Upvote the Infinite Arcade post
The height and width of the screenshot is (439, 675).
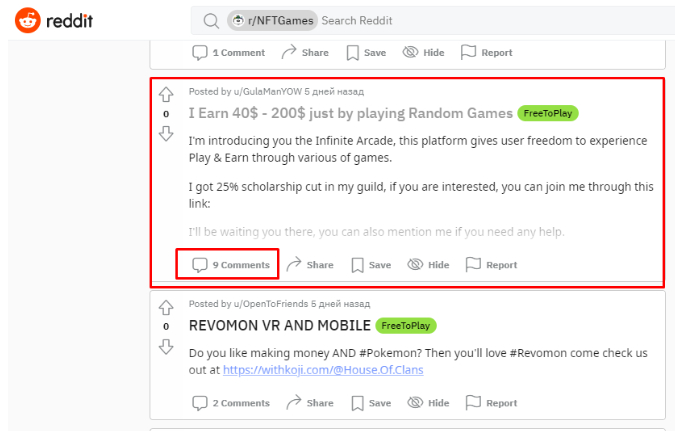coord(166,96)
